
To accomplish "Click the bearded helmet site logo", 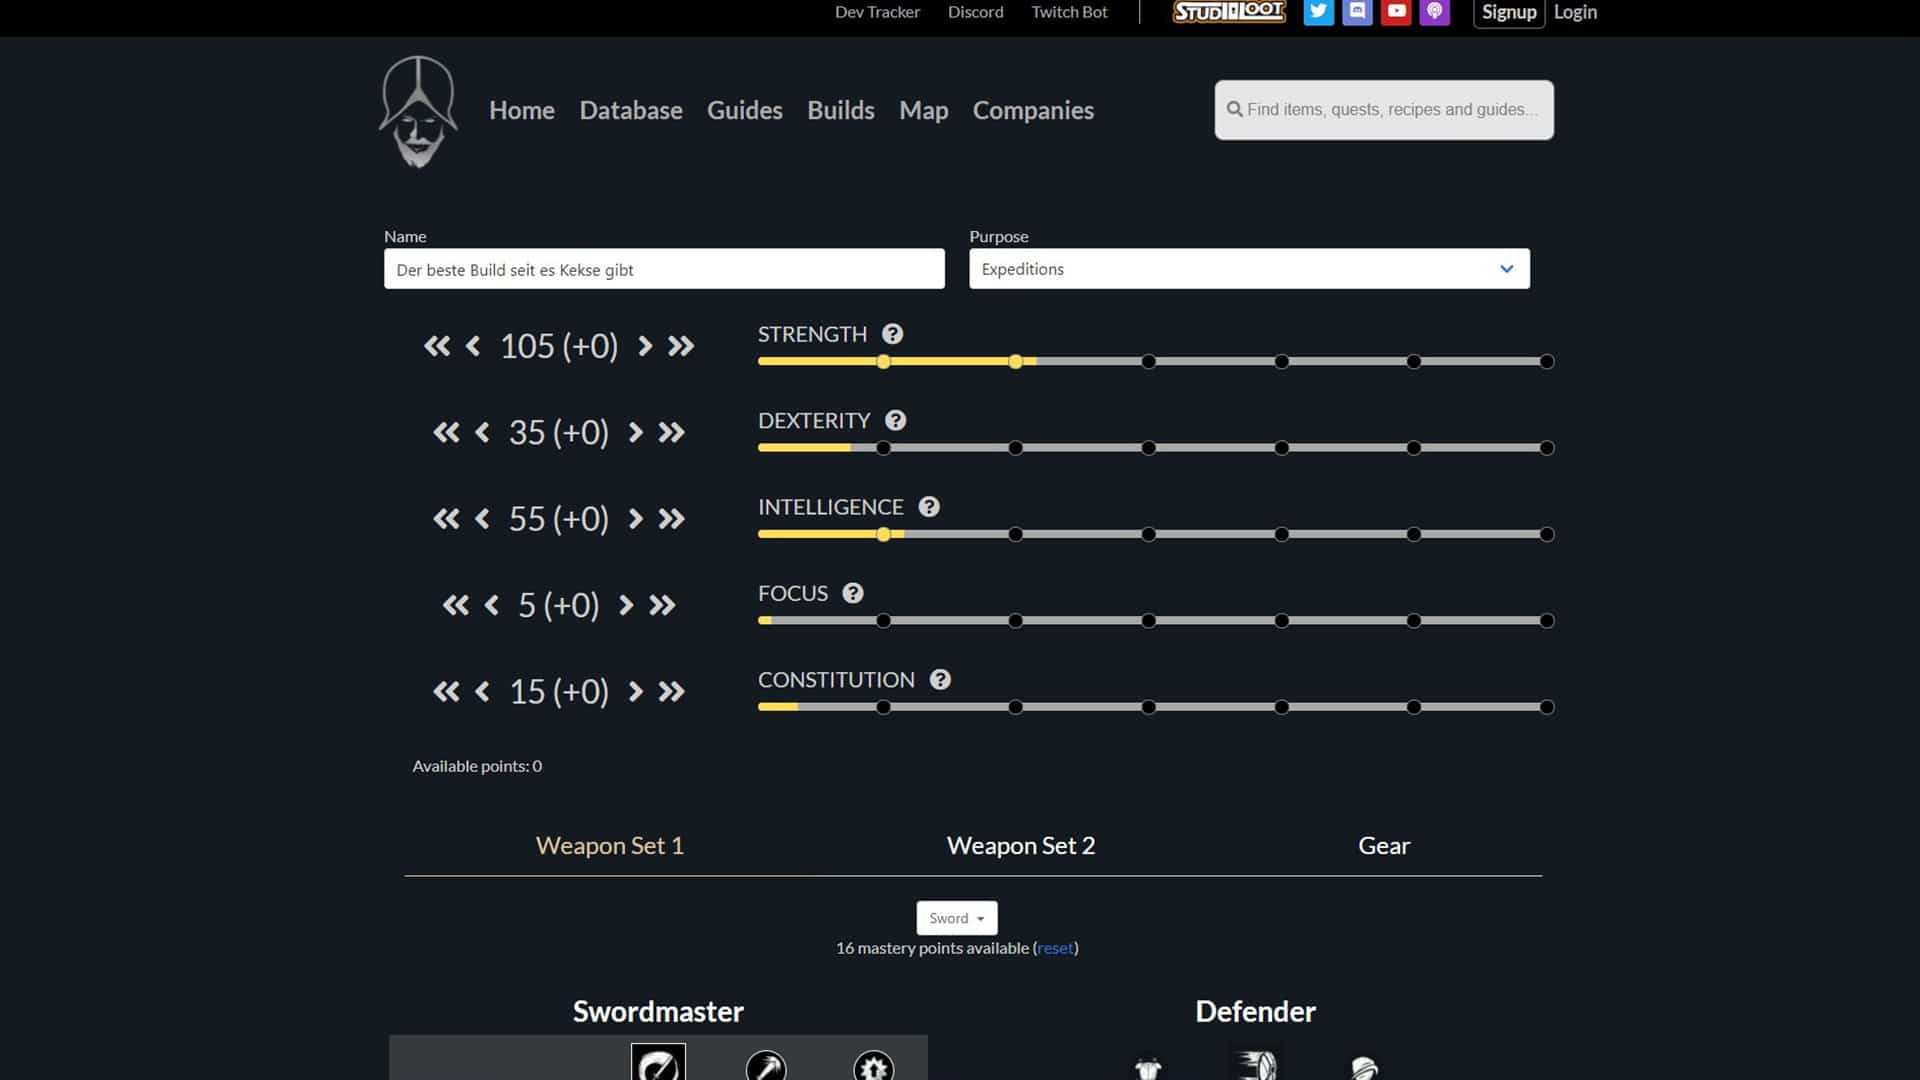I will [418, 111].
